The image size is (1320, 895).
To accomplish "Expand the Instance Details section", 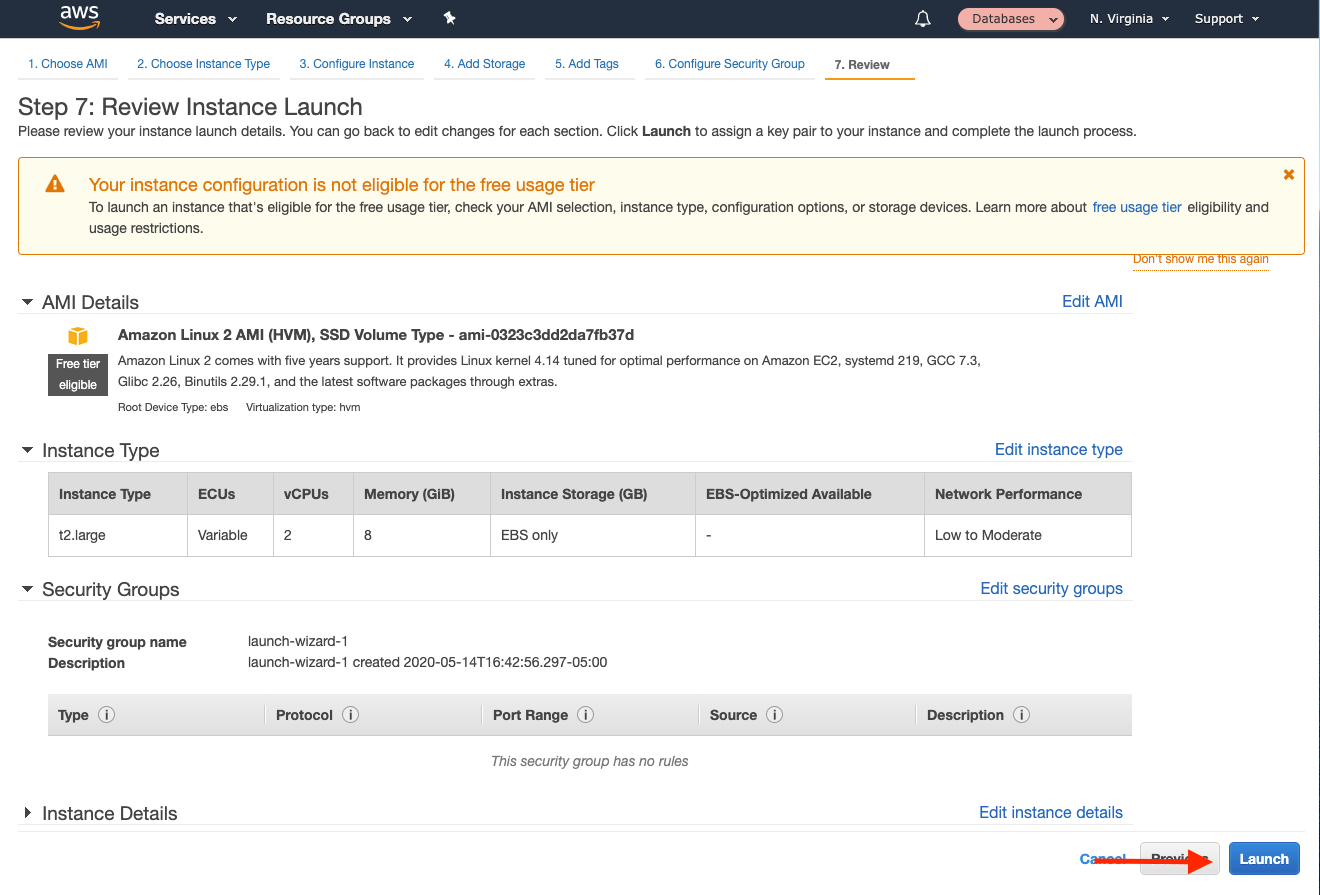I will [x=27, y=813].
